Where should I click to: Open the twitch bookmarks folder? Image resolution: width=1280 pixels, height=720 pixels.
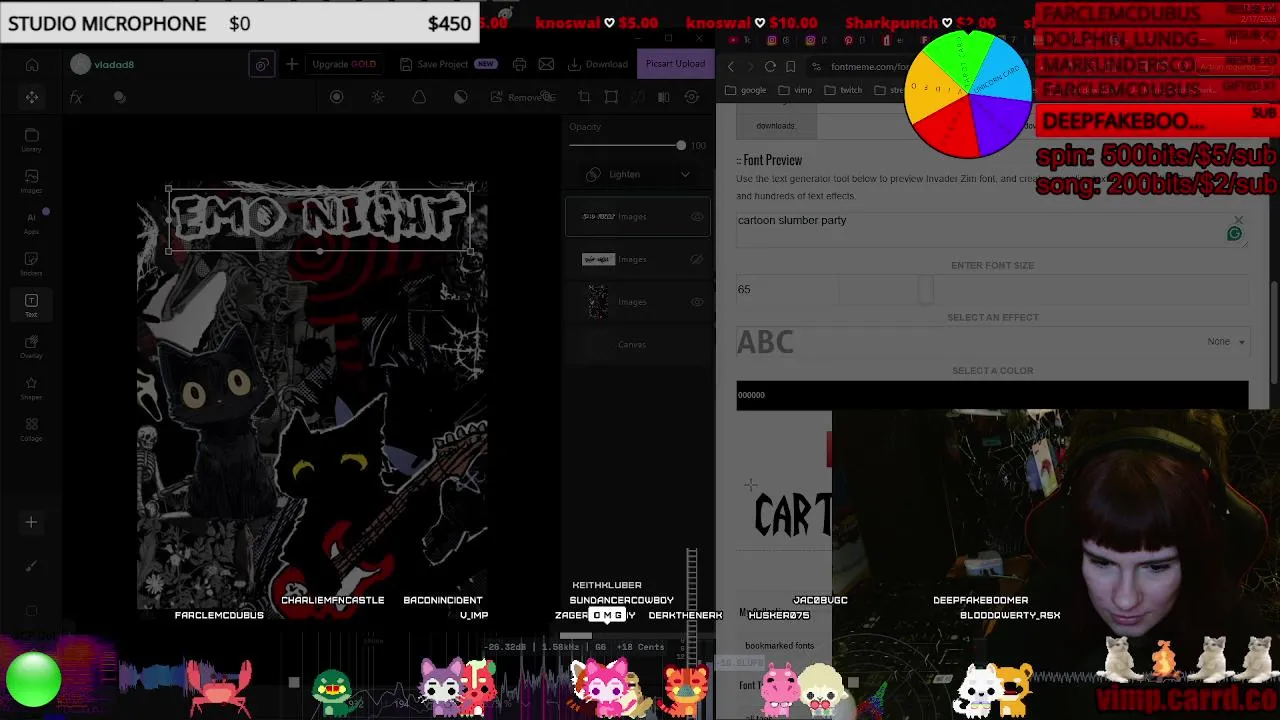point(843,90)
